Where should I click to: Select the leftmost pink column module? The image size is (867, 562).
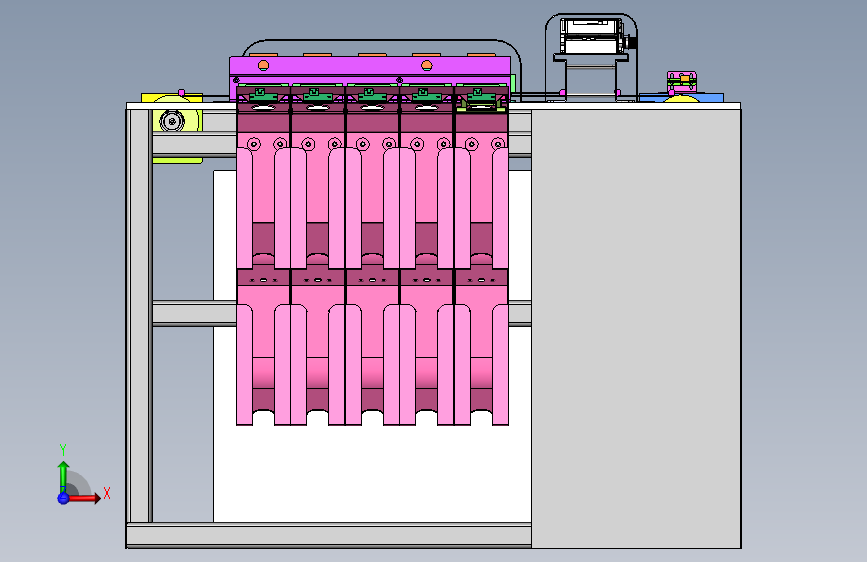(x=263, y=254)
